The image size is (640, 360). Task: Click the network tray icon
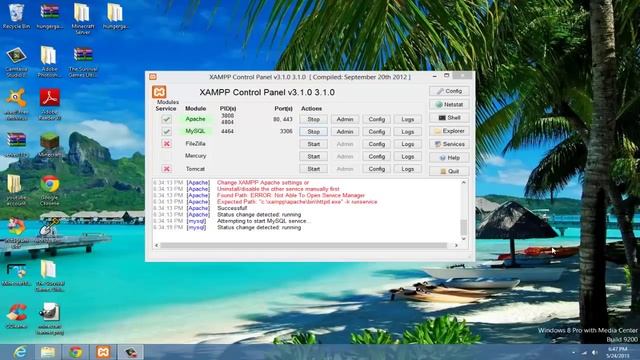pos(584,352)
